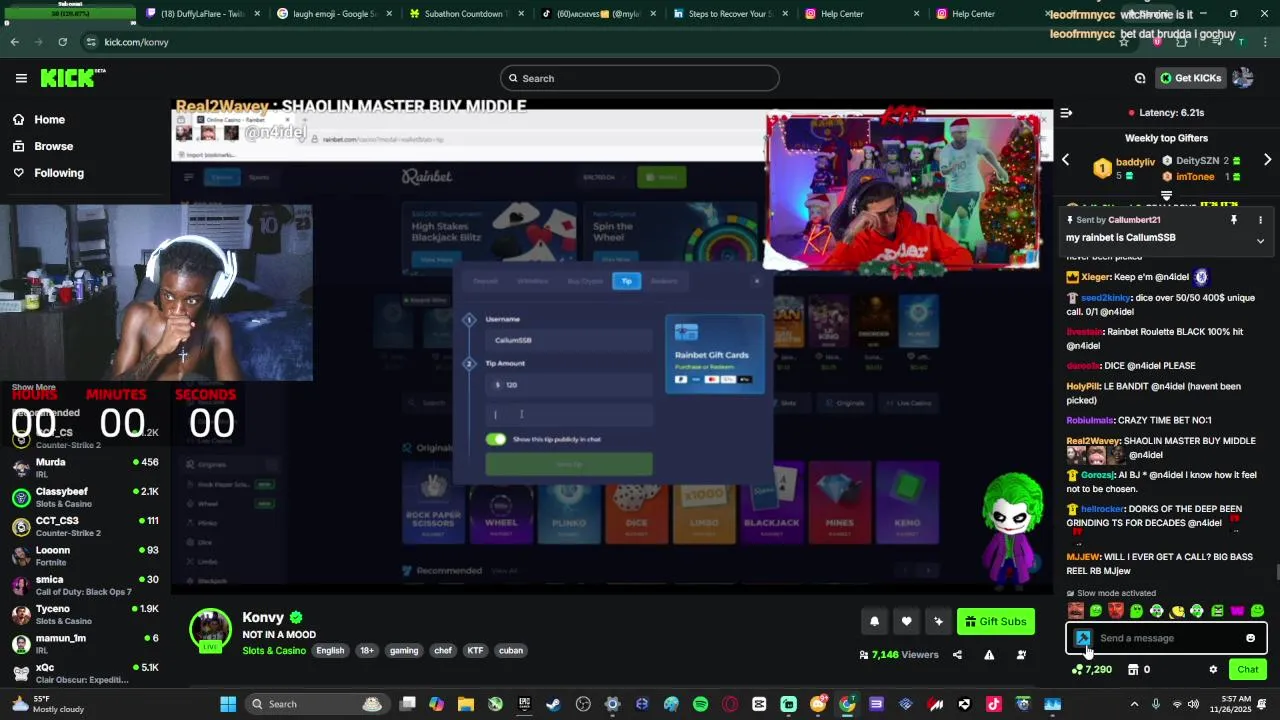
Task: Report the stream via warning icon
Action: pyautogui.click(x=989, y=655)
